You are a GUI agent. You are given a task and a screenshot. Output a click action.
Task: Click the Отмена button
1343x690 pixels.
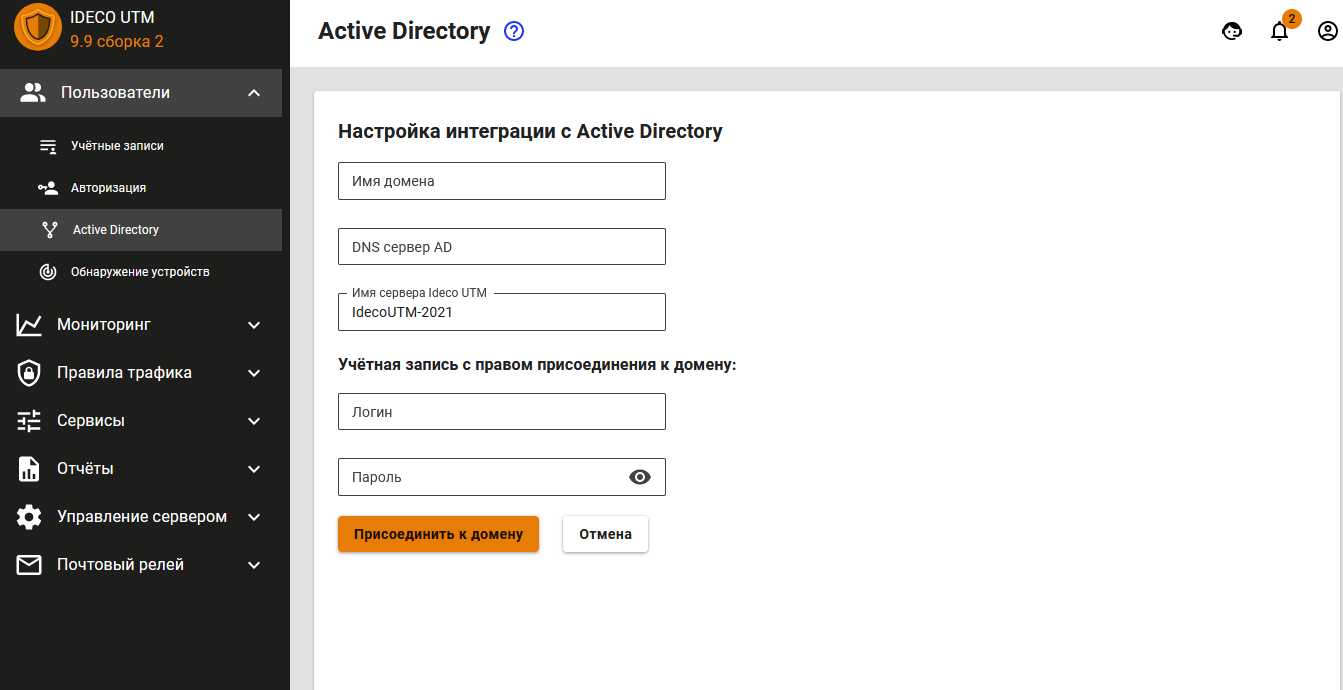point(605,534)
